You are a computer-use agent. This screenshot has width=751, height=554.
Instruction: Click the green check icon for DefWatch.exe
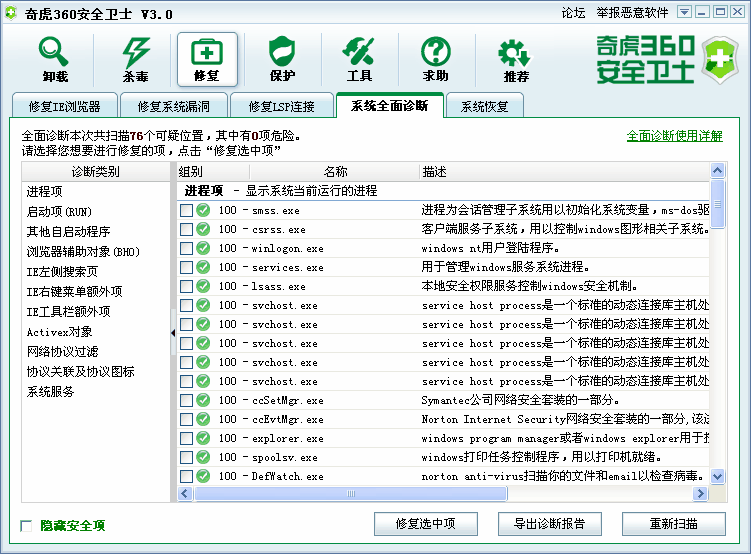tap(203, 476)
